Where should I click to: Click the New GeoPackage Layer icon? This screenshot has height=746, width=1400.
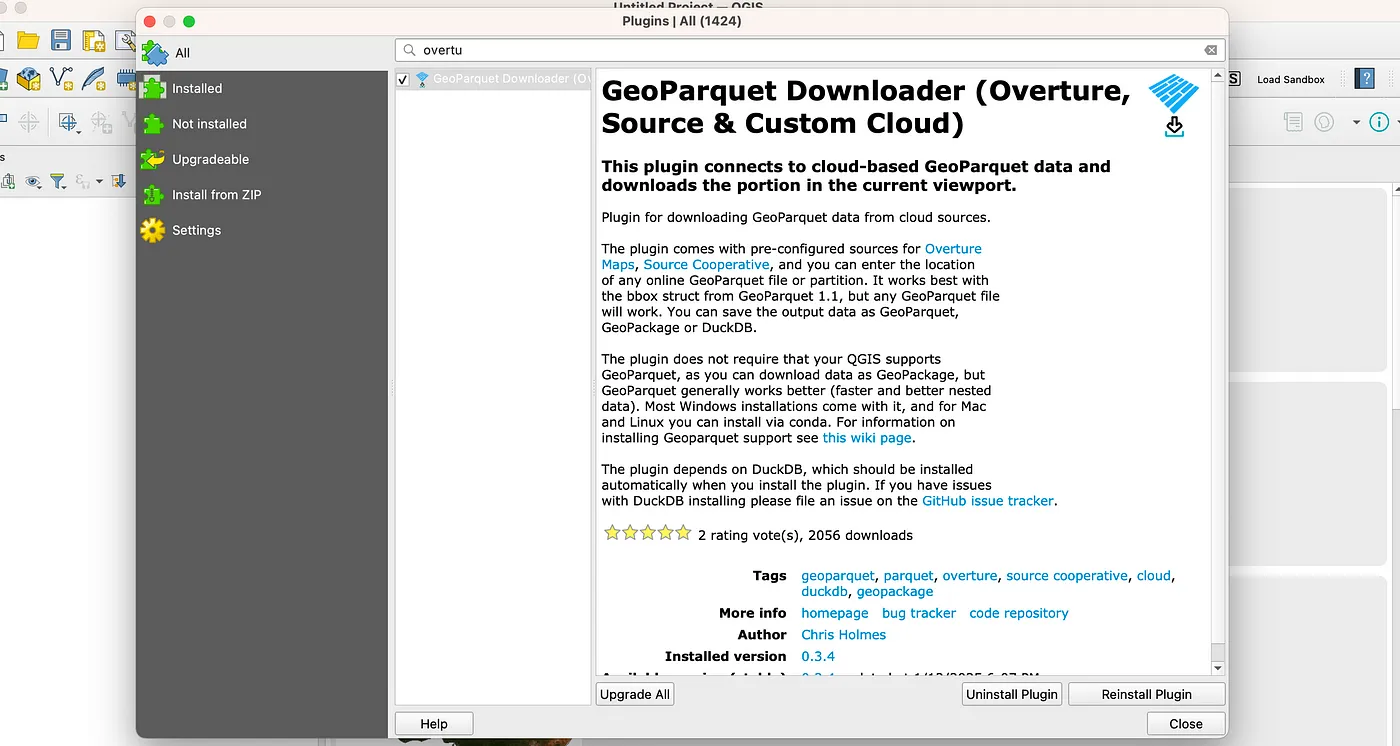27,78
